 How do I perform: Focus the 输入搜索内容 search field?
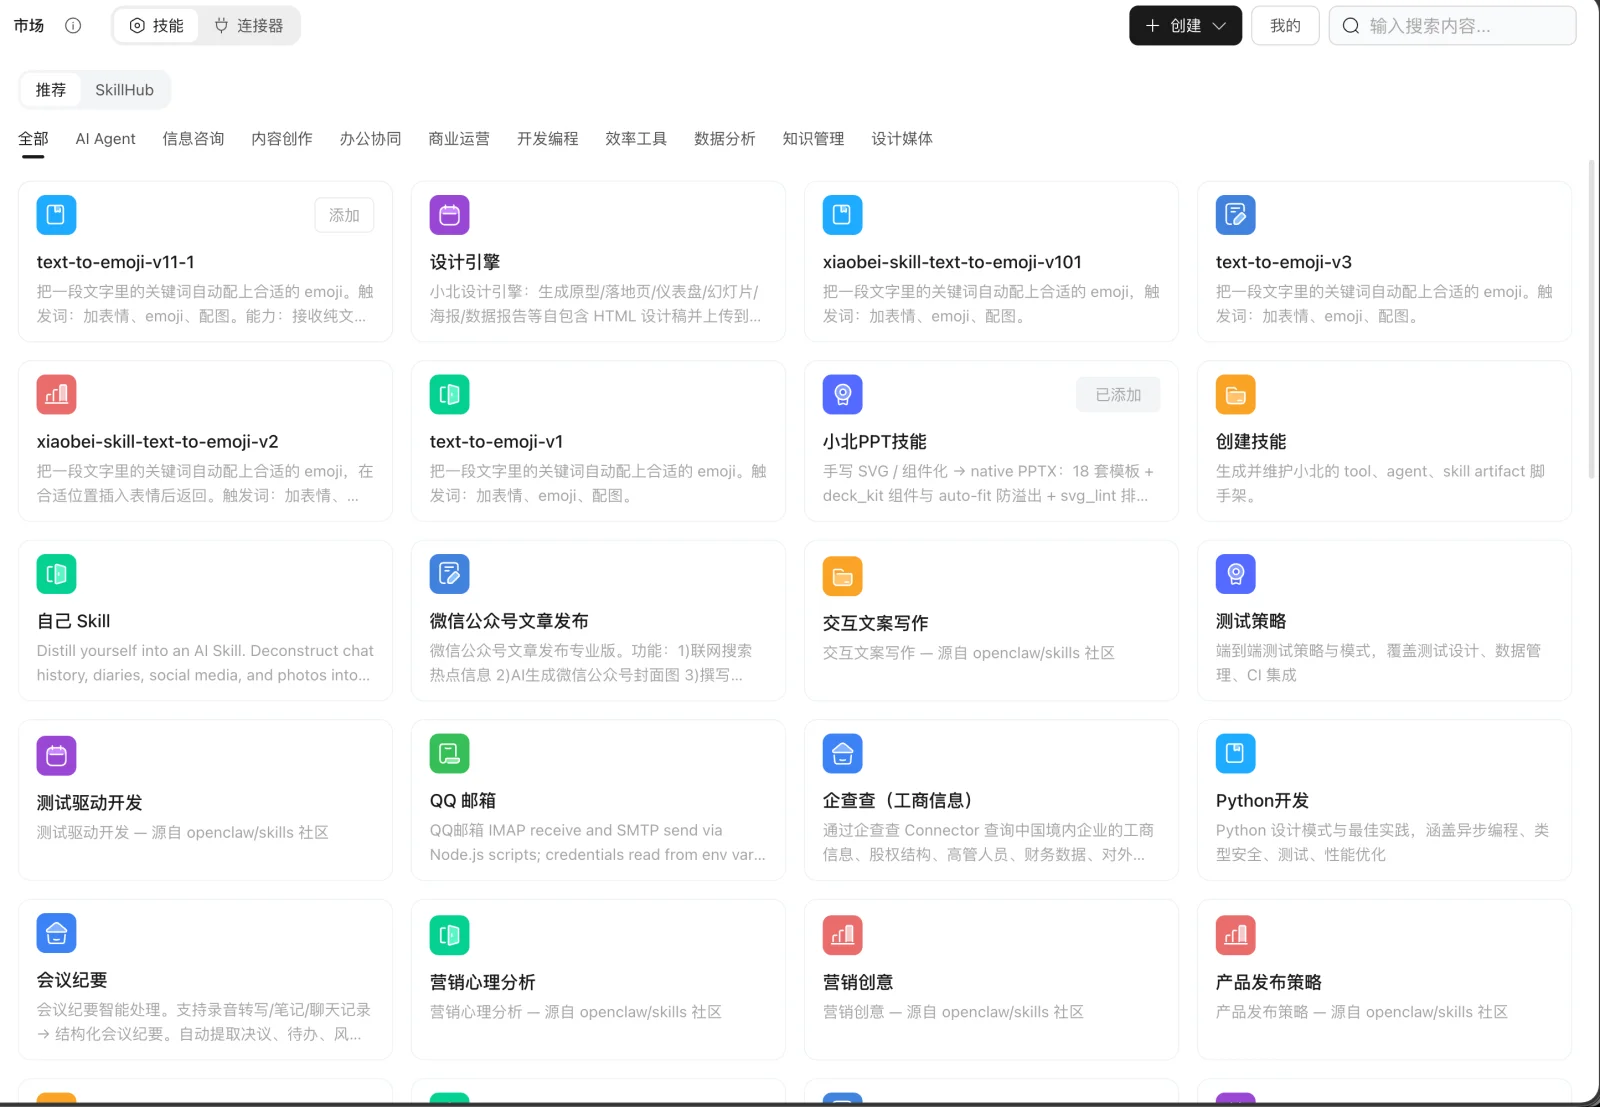[x=1452, y=26]
